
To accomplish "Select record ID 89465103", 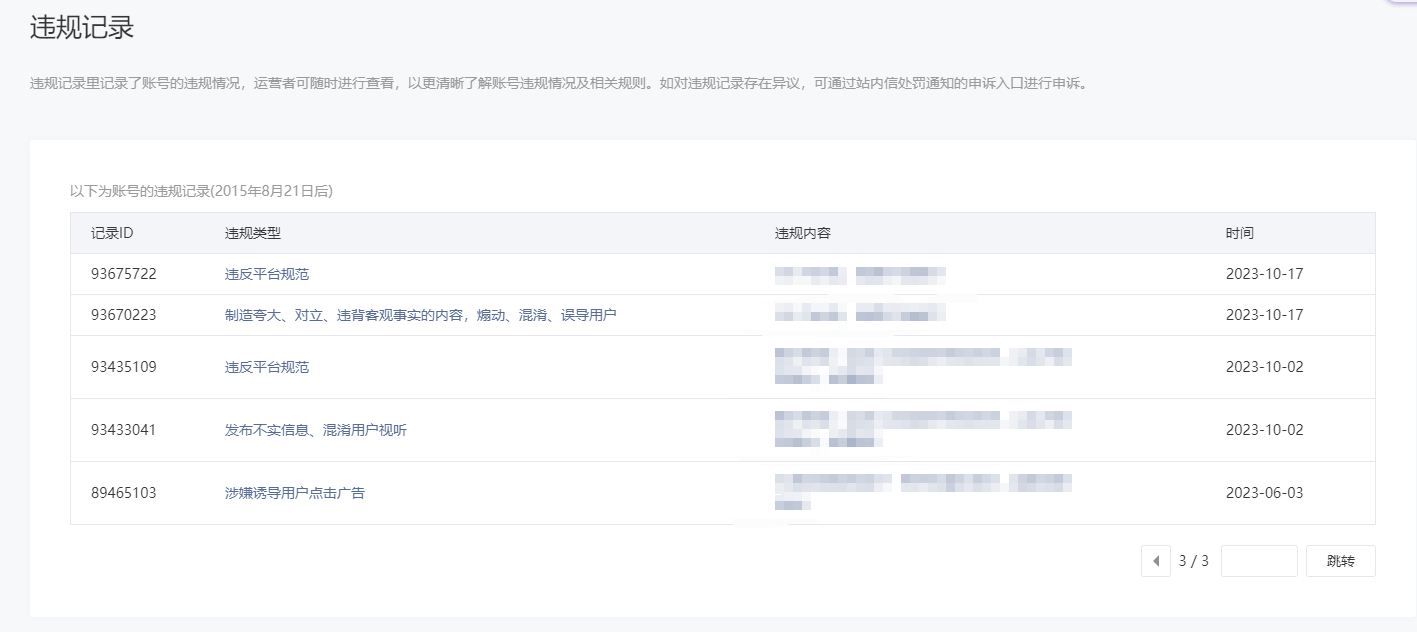I will coord(123,493).
